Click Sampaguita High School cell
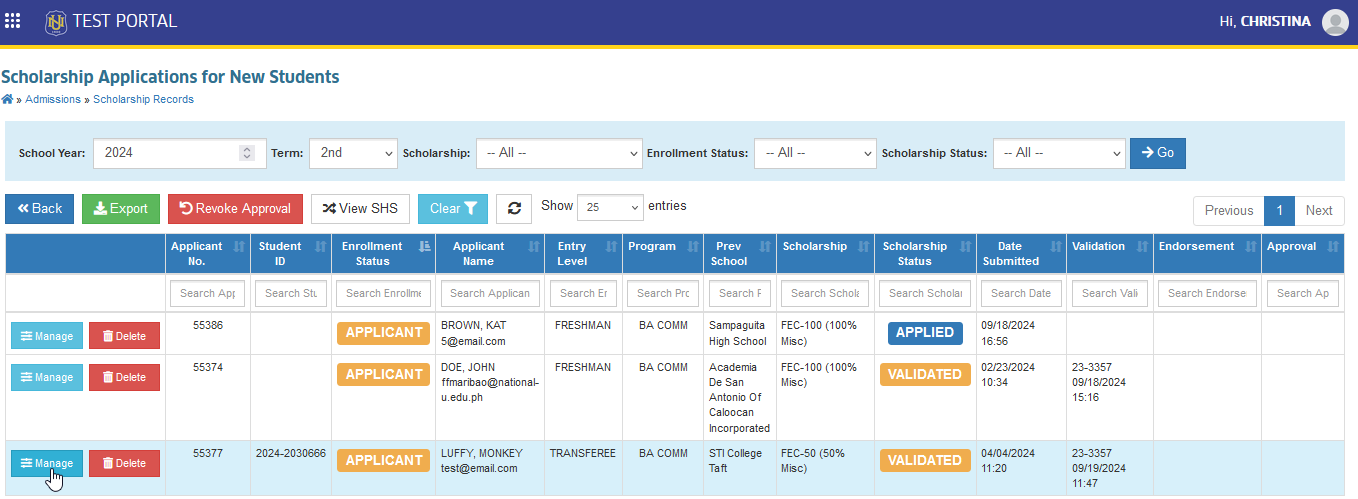 (738, 333)
